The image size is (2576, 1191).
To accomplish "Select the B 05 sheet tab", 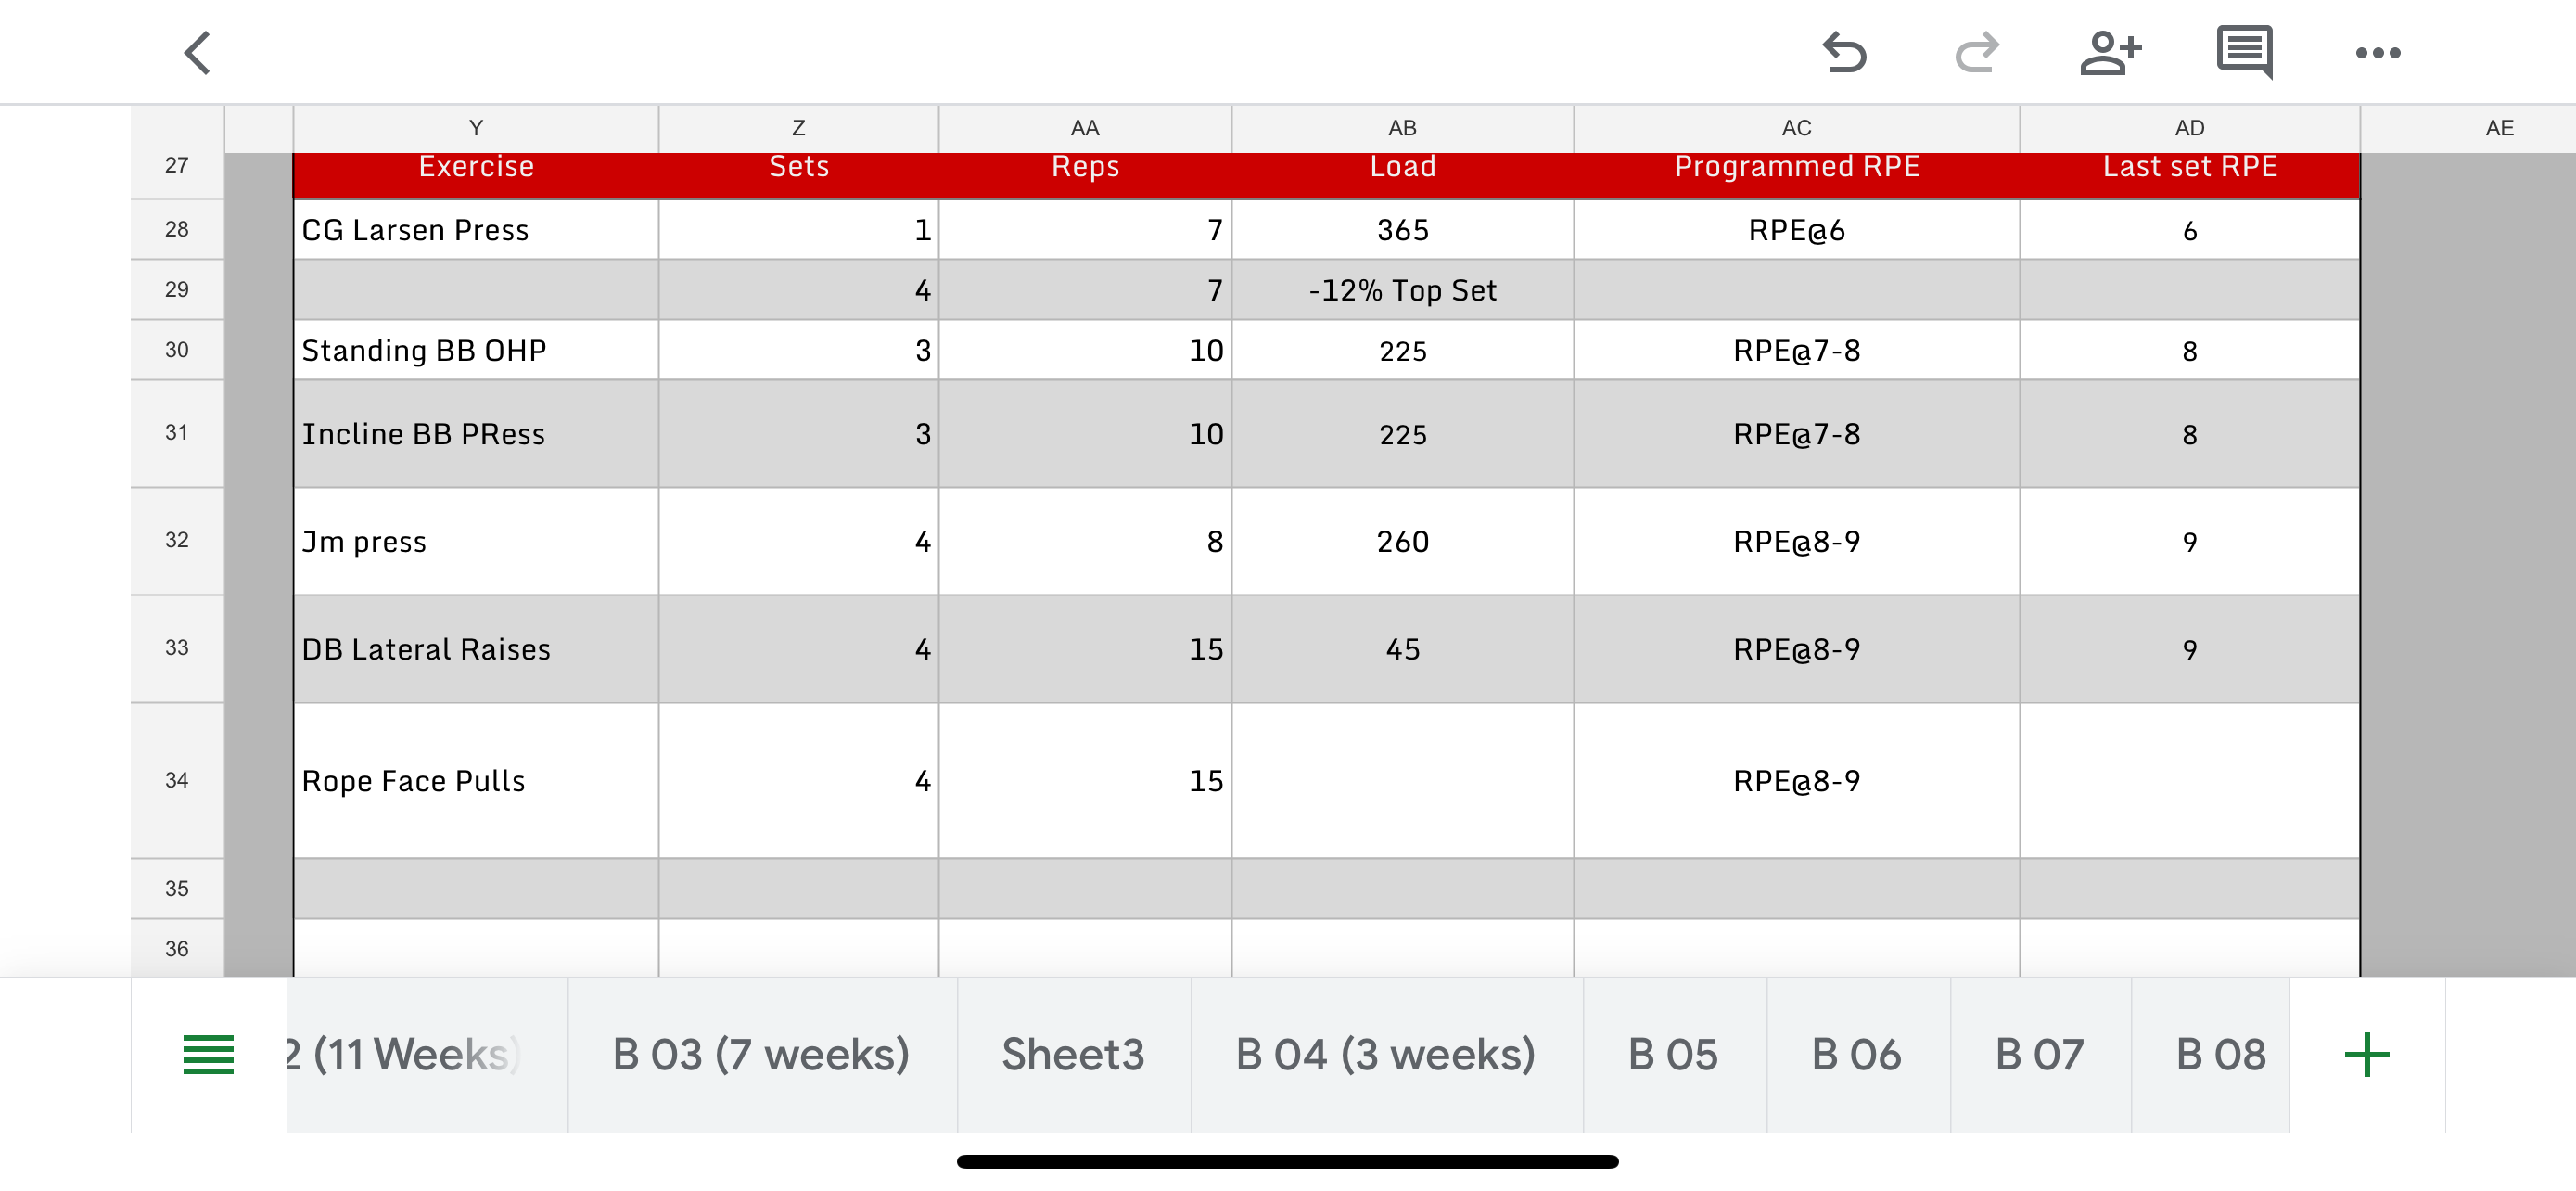I will coord(1673,1055).
